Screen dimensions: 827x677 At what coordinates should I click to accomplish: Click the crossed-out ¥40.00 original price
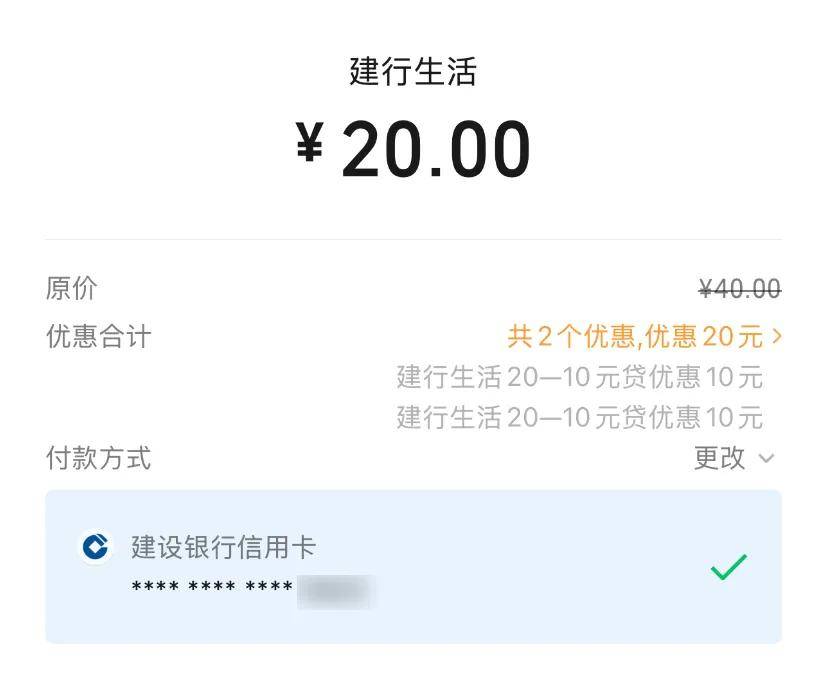tap(739, 289)
